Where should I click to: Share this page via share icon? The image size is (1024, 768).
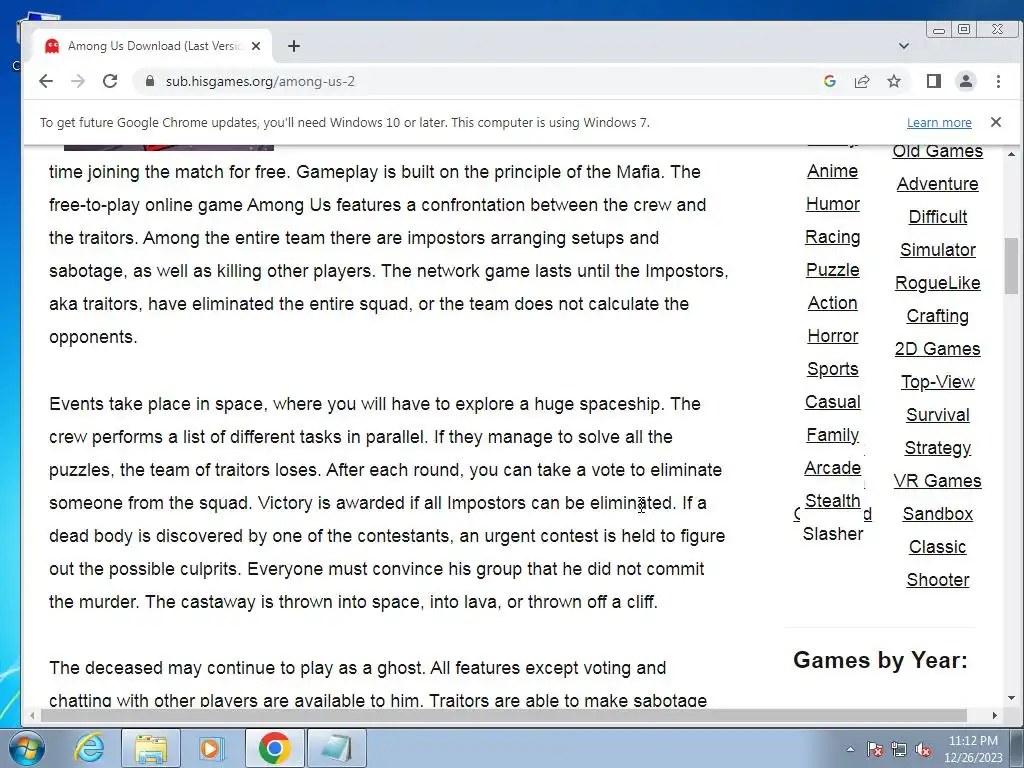pos(862,81)
